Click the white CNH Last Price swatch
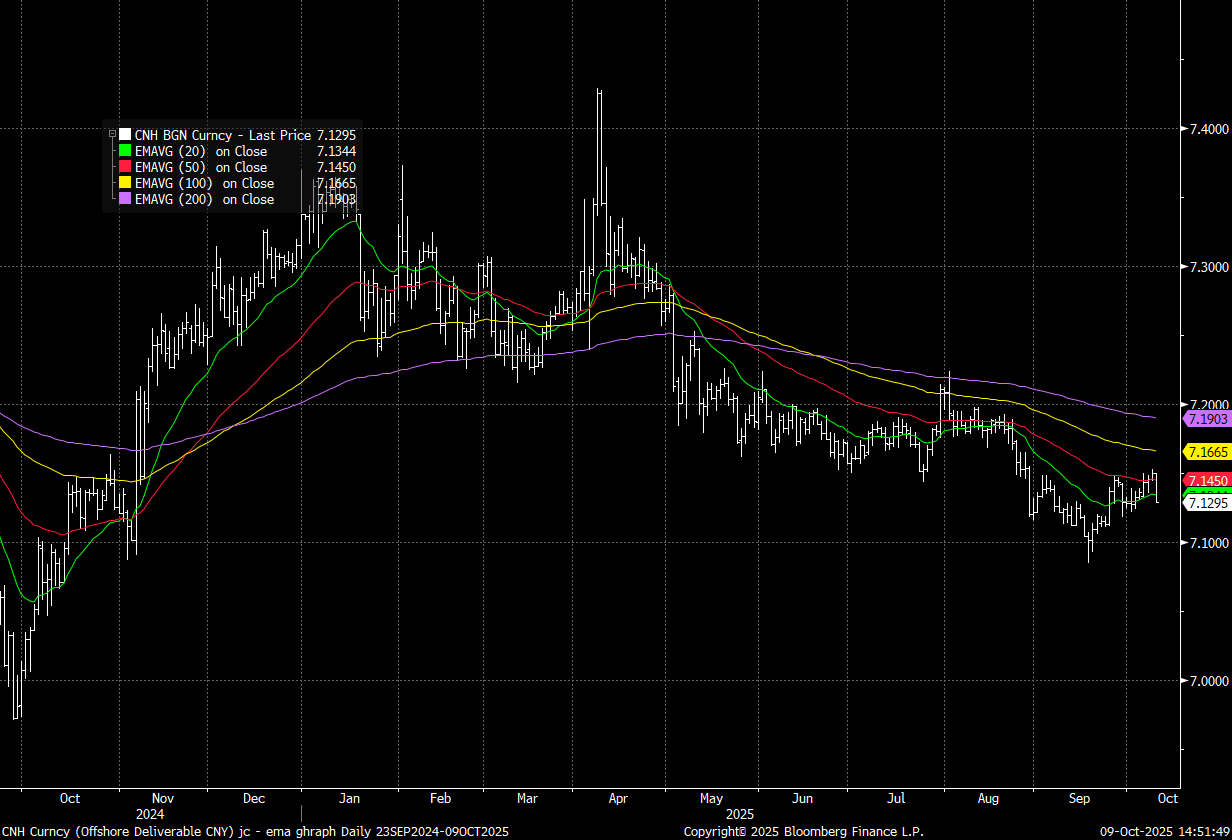This screenshot has height=840, width=1232. pyautogui.click(x=124, y=135)
